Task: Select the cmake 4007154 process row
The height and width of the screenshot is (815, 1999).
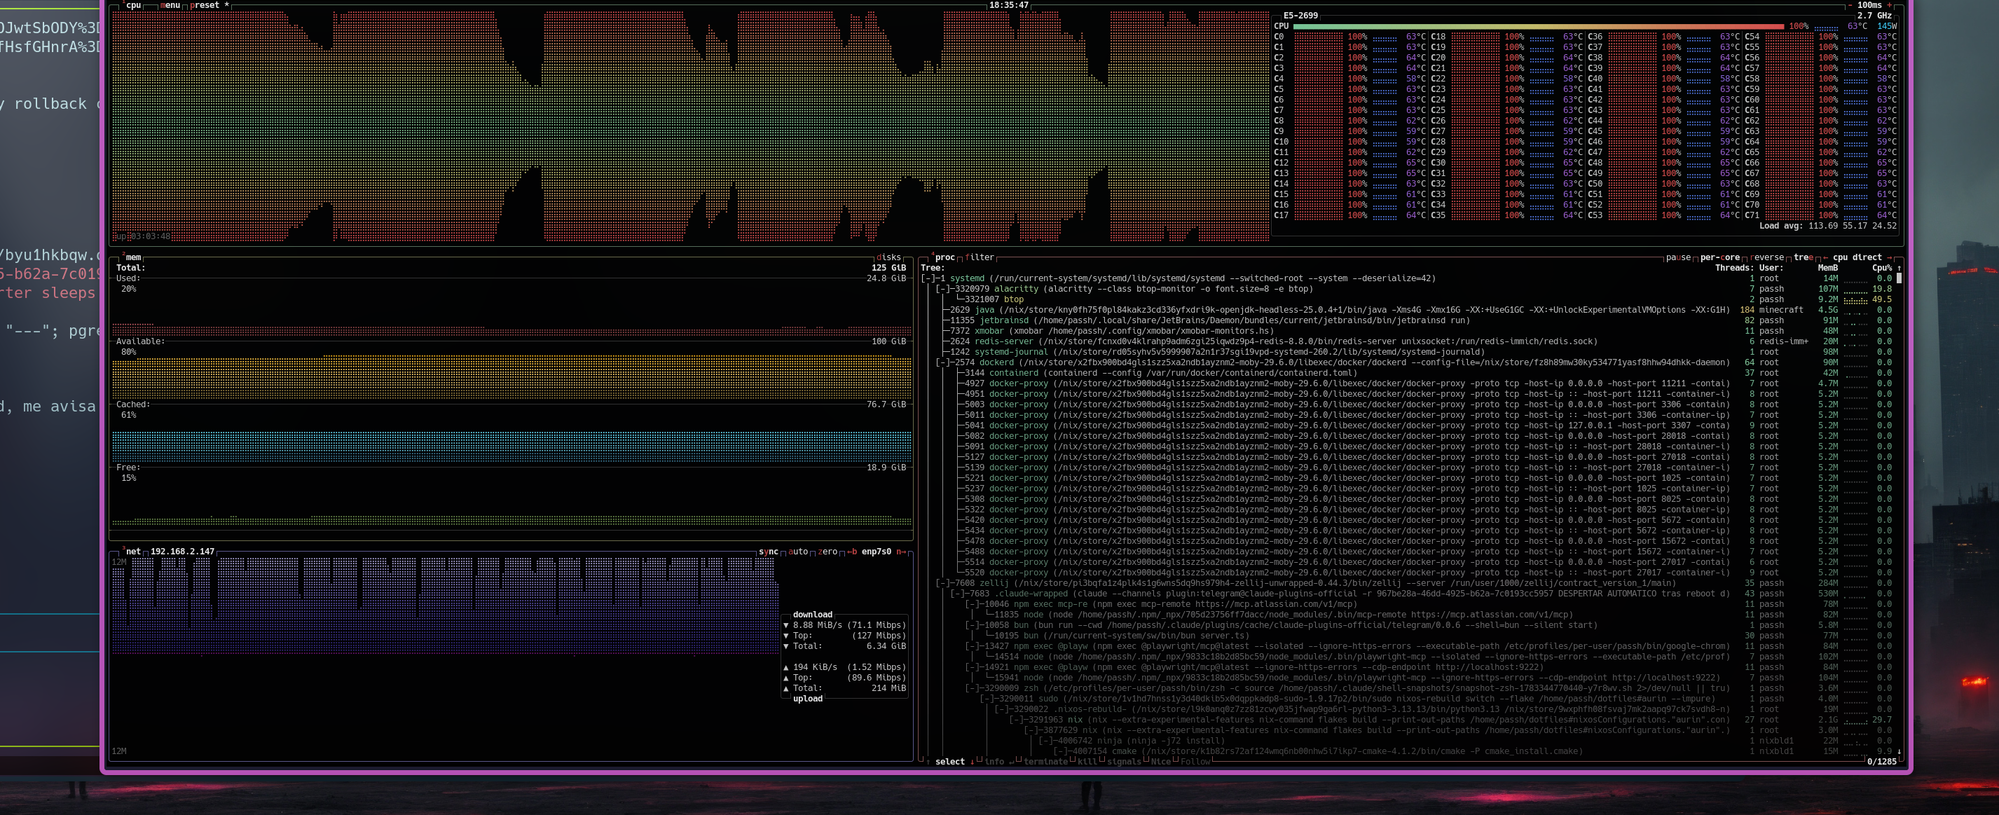Action: 1407,751
